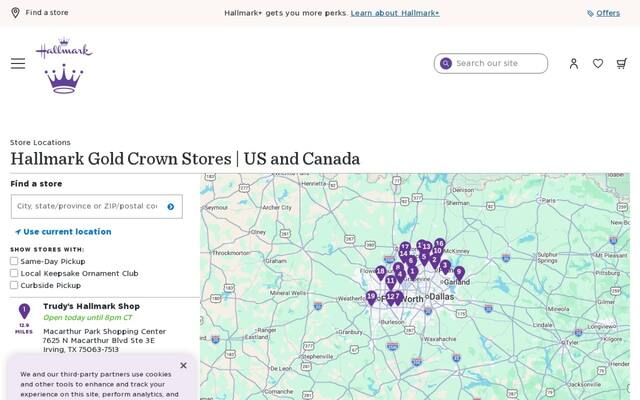
Task: Select map pin number 7
Action: (399, 298)
